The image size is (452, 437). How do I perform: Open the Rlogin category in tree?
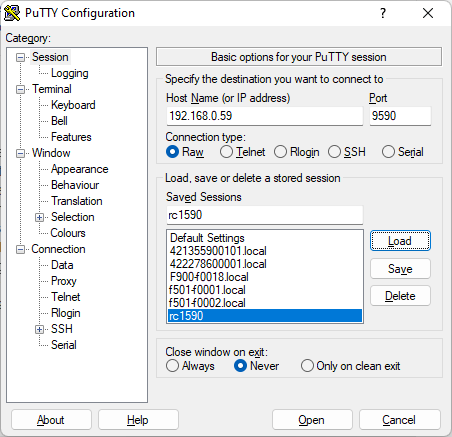point(66,313)
